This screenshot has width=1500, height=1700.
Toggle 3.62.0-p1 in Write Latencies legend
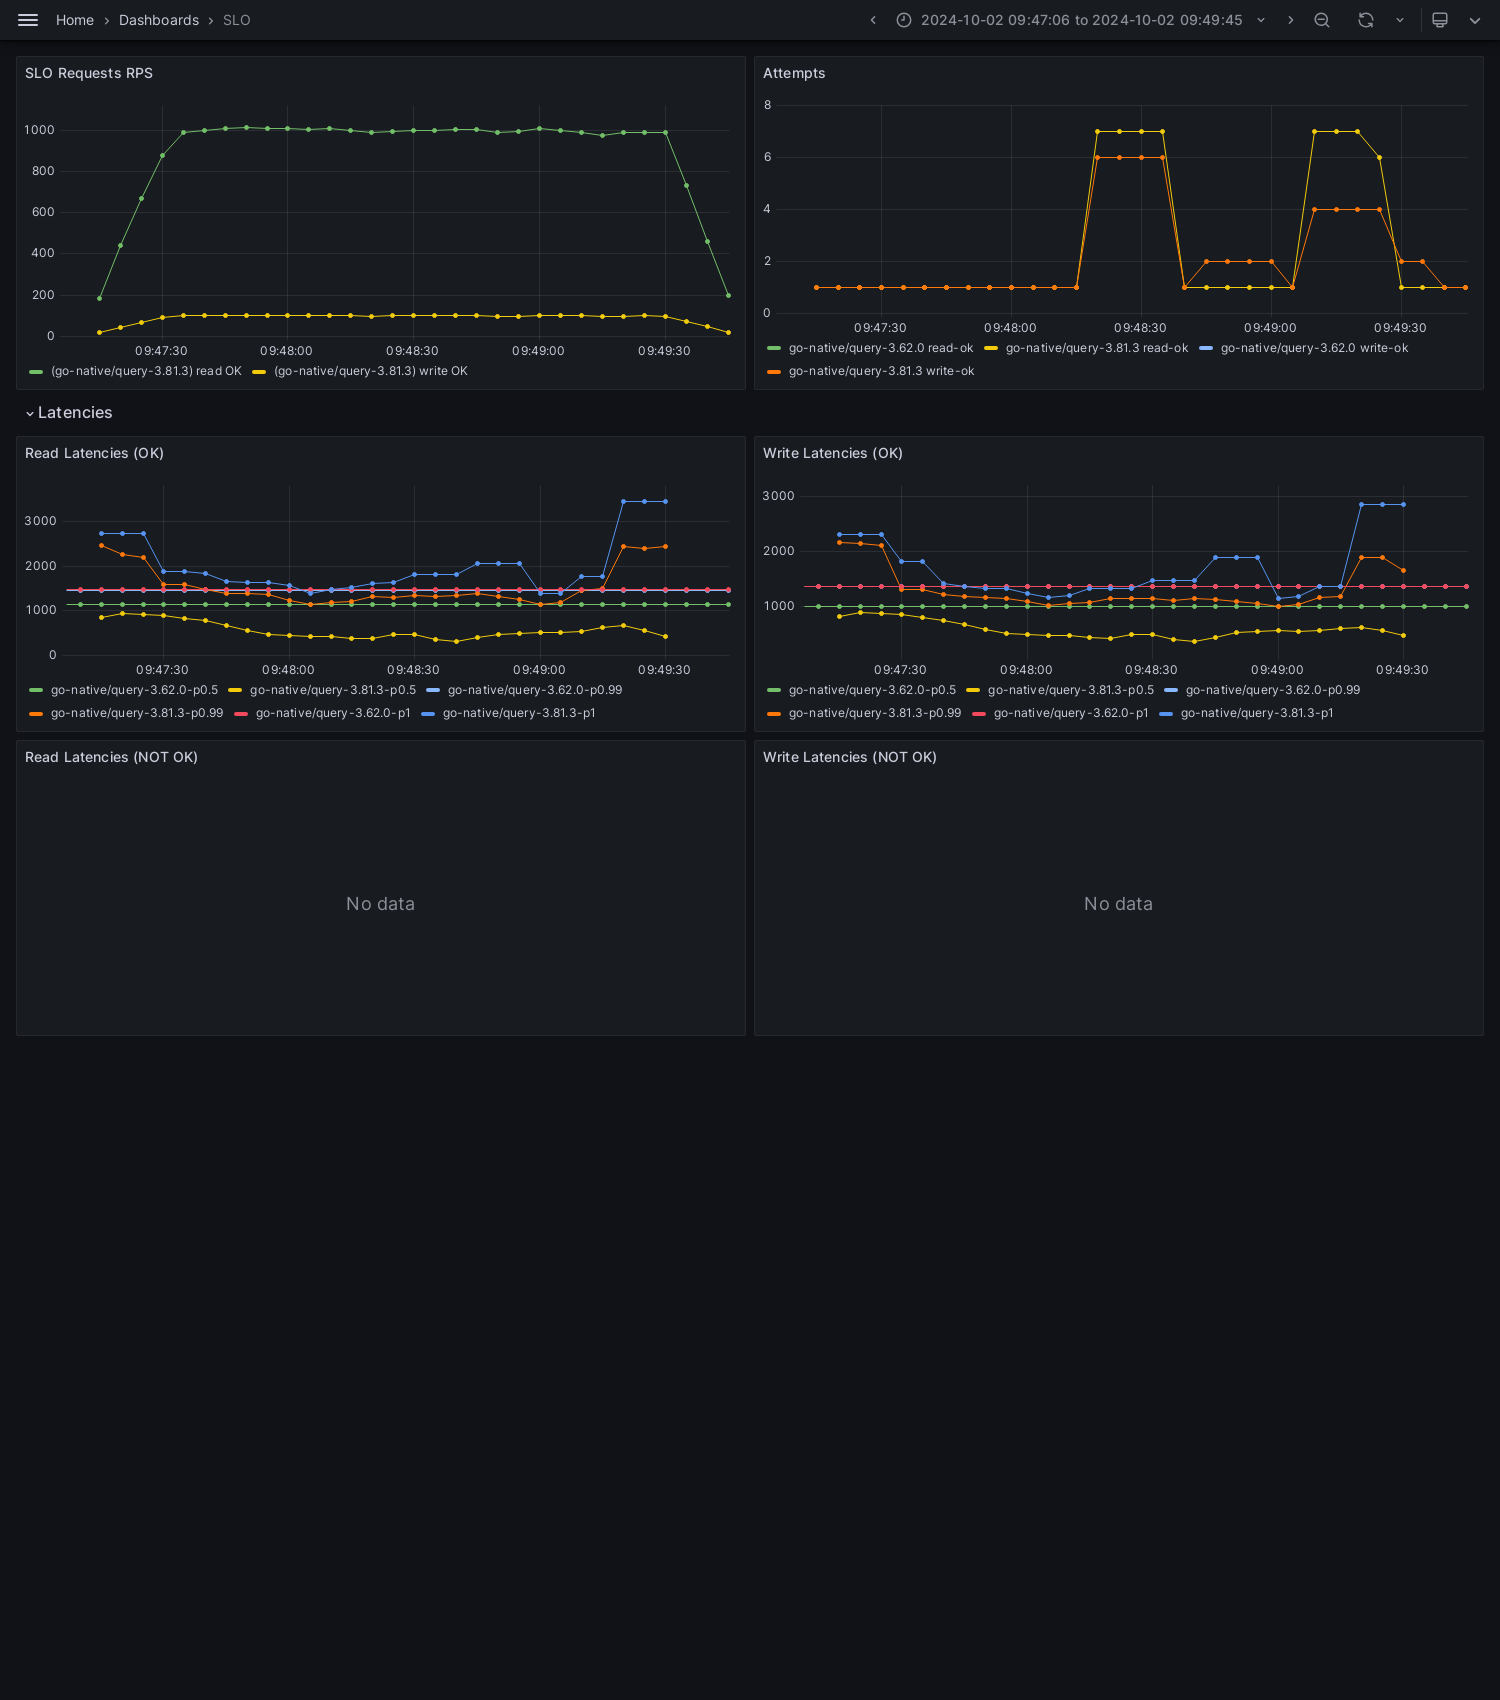(1071, 713)
